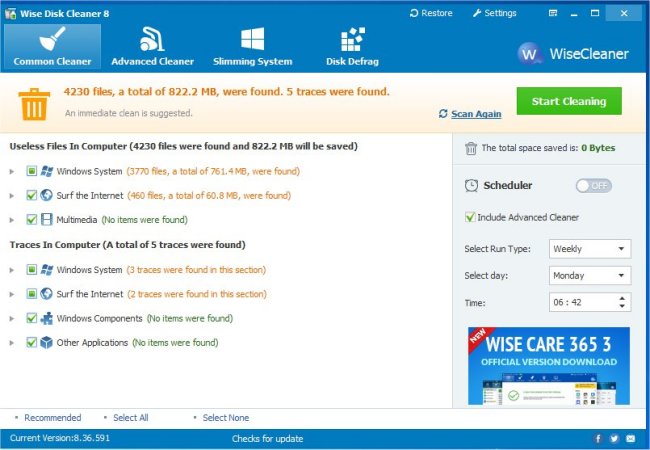Screen dimensions: 650x450
Task: Click Checks for update in status bar
Action: pos(267,438)
